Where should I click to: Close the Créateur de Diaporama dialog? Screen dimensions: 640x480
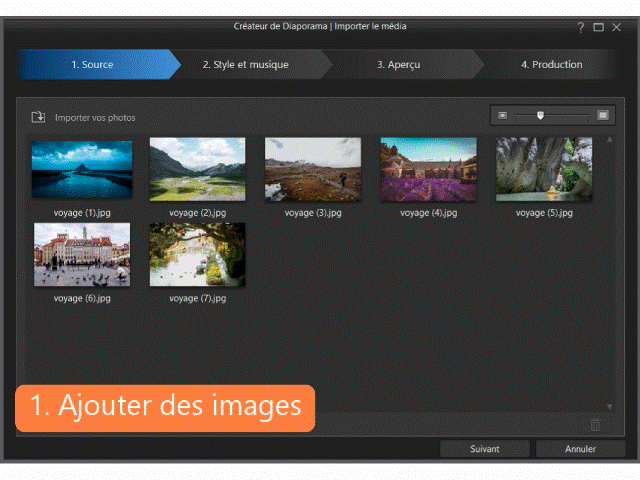pos(616,27)
